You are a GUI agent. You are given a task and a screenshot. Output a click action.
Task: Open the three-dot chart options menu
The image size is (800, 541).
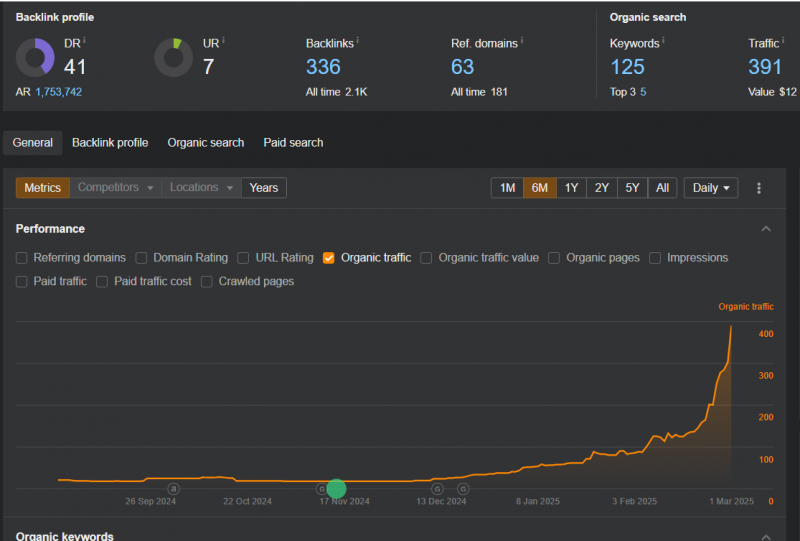tap(759, 188)
